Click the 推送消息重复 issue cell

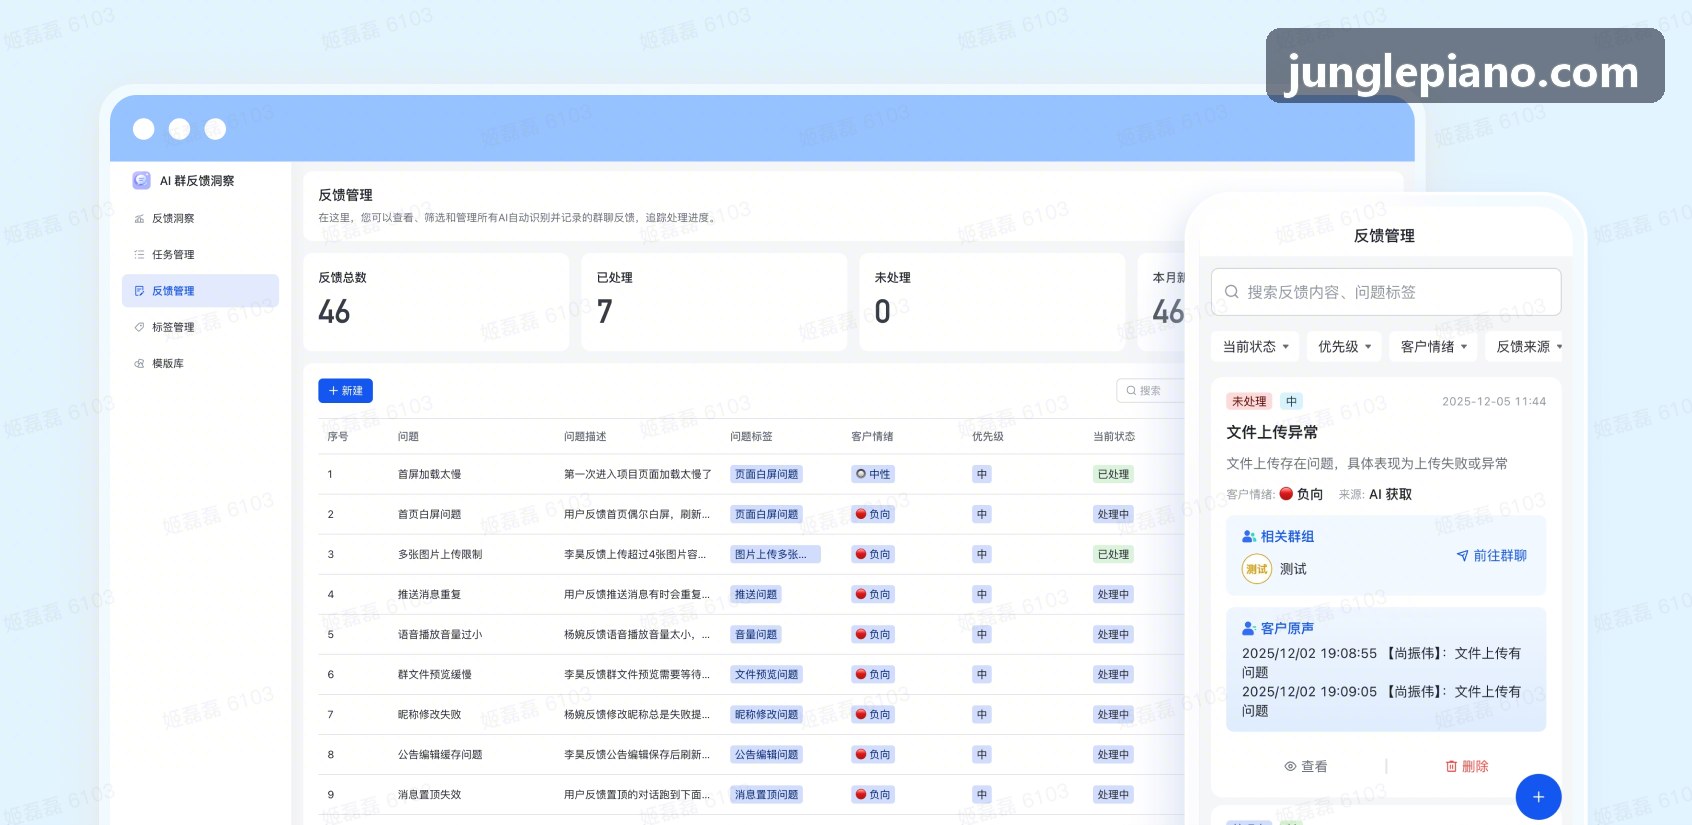430,595
